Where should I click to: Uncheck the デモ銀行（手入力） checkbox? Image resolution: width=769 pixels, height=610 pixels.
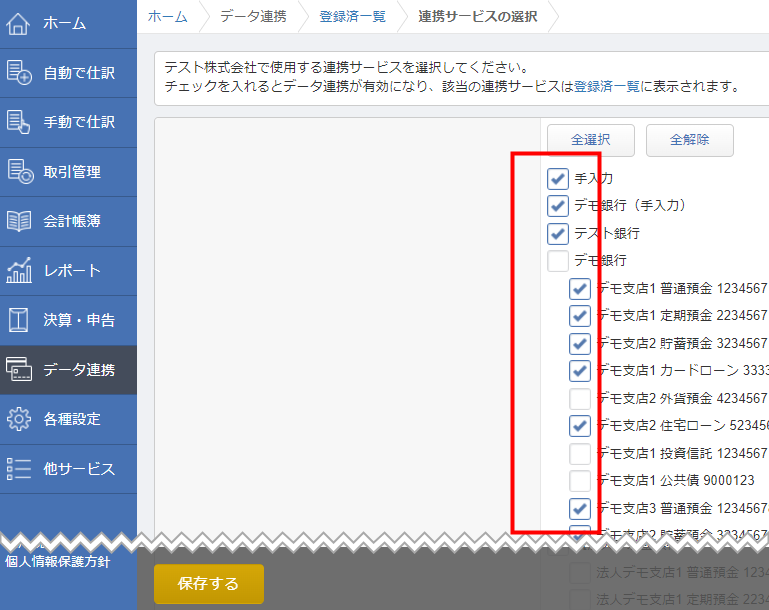558,206
